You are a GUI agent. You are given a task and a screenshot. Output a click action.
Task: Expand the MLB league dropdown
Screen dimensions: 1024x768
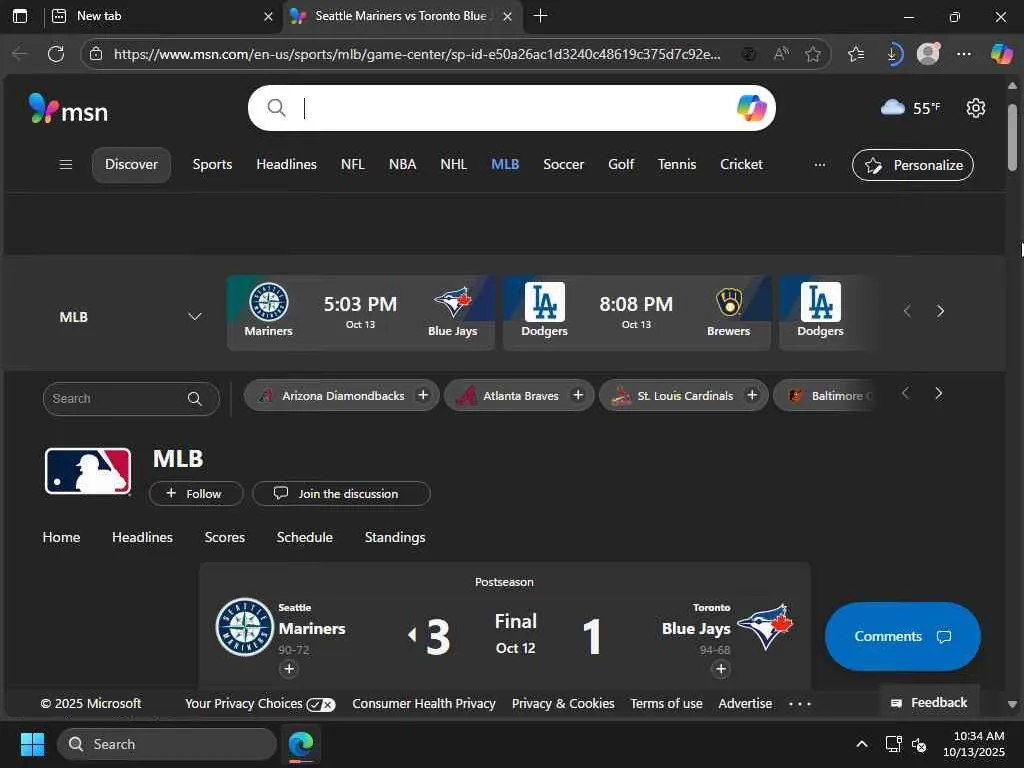click(x=195, y=317)
